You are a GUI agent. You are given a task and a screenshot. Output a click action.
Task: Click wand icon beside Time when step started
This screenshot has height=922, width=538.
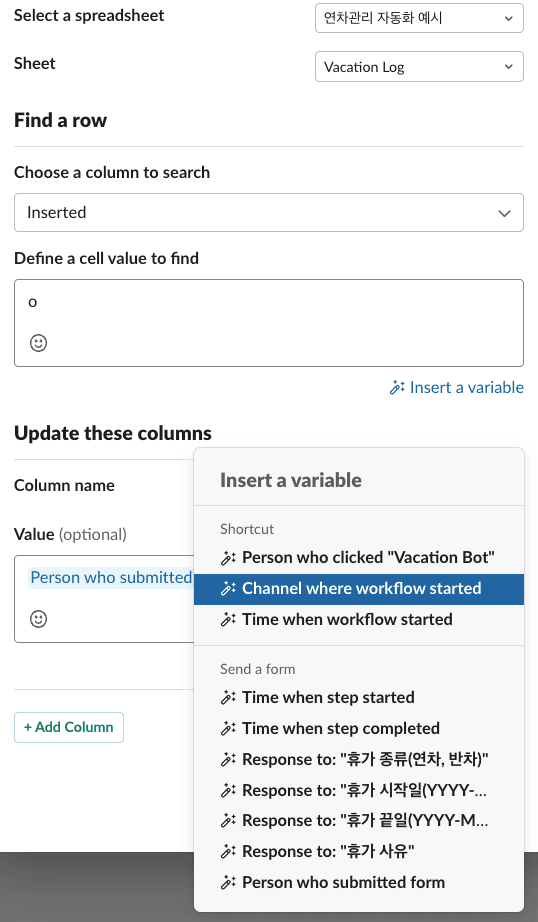pos(228,697)
